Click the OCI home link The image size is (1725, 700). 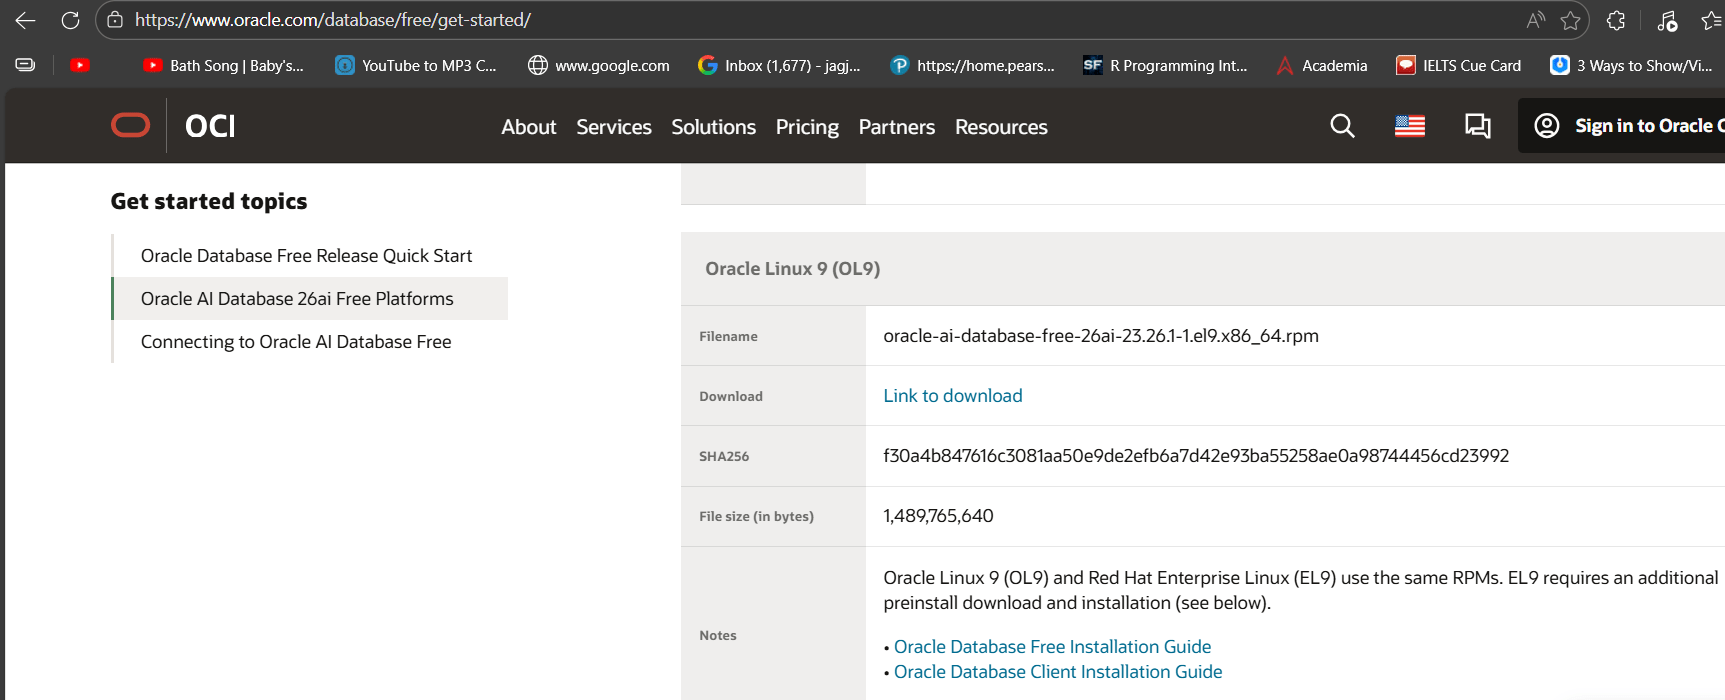tap(210, 126)
